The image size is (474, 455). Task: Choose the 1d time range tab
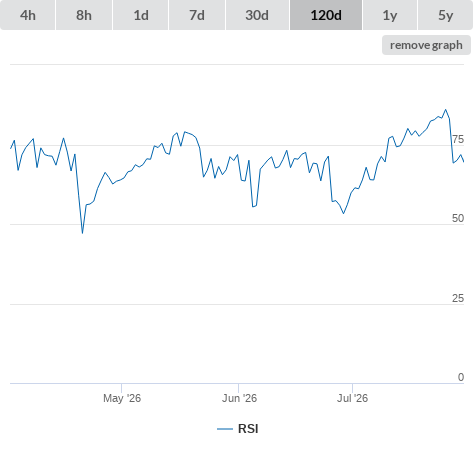(x=141, y=15)
